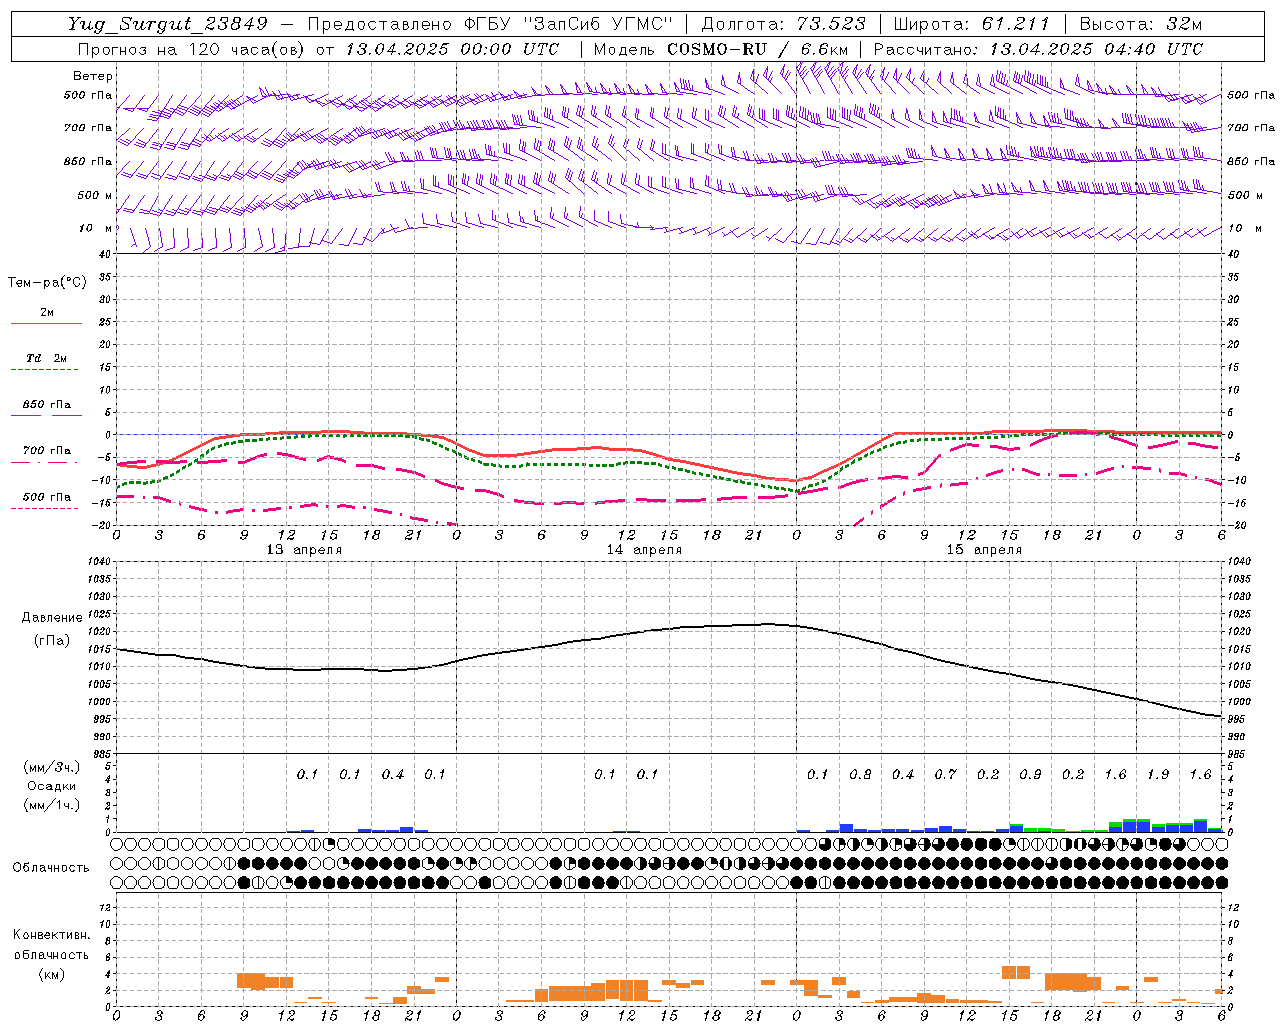Click the date label 13 апреля
This screenshot has width=1280, height=1024.
pyautogui.click(x=304, y=550)
